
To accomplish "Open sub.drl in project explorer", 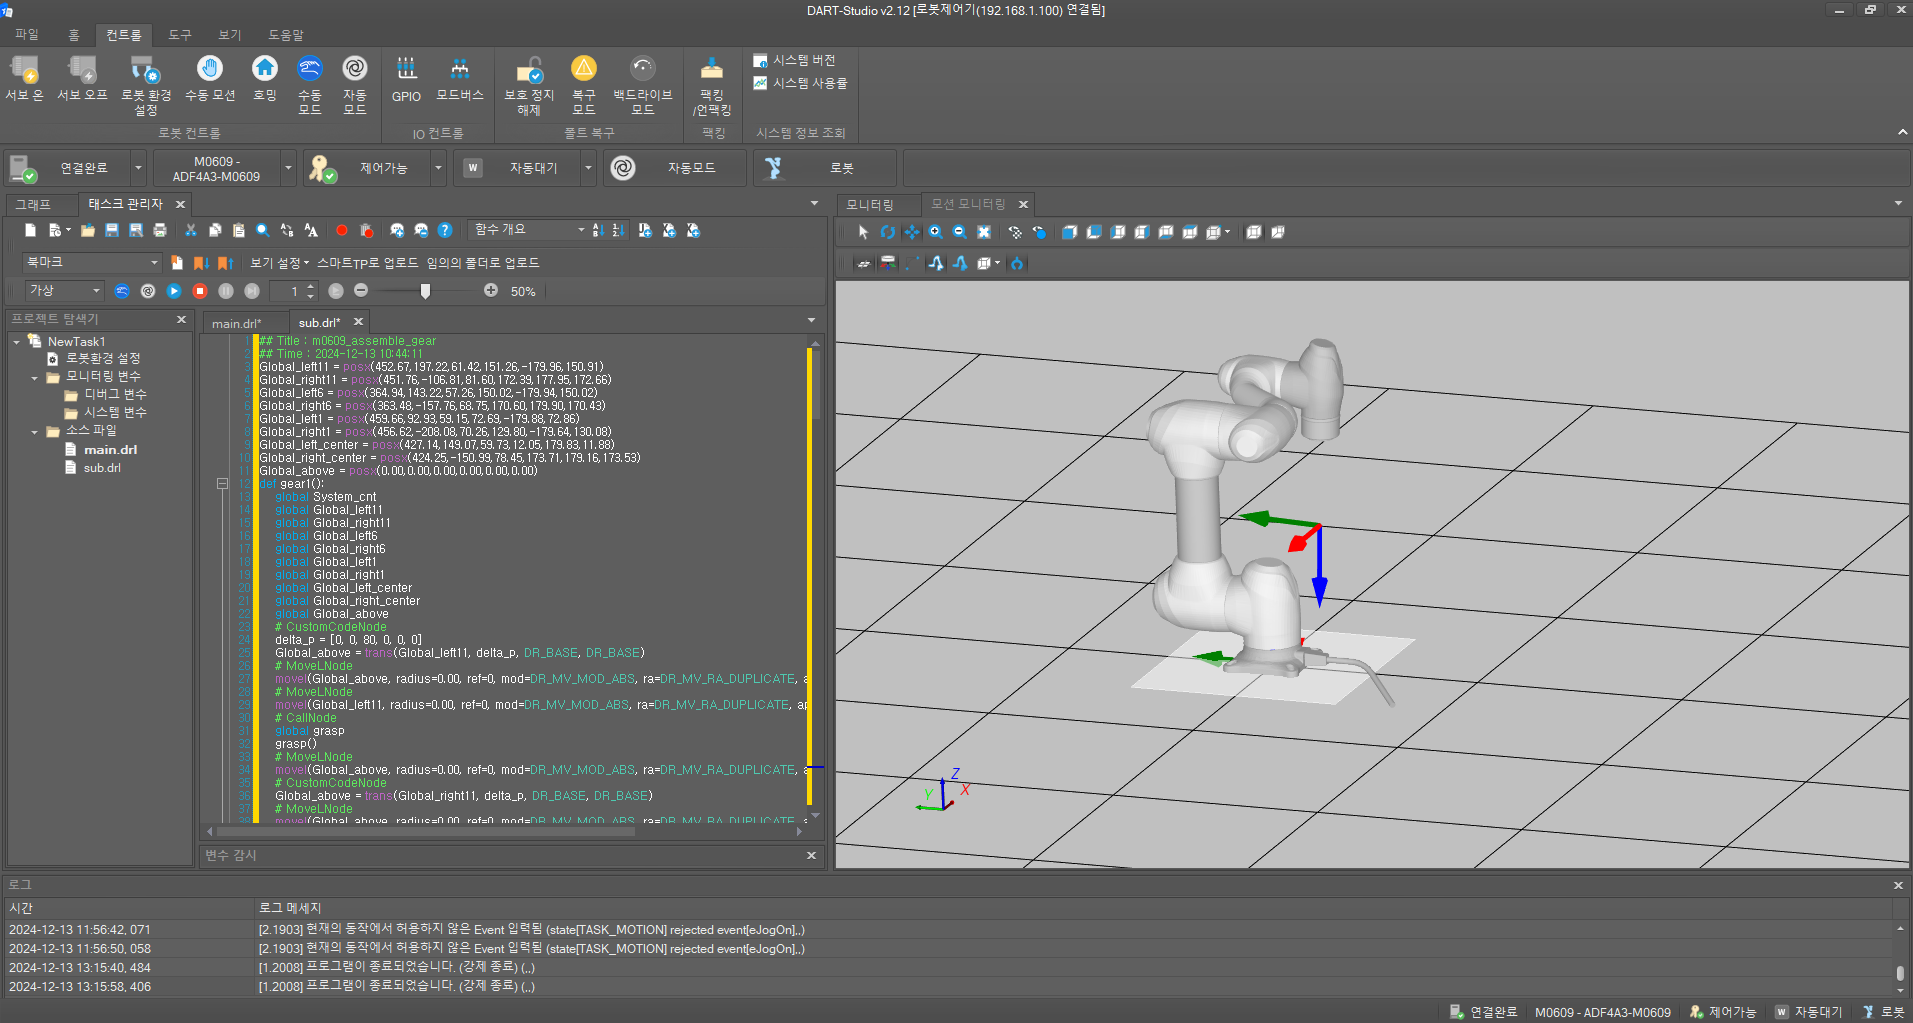I will coord(102,468).
